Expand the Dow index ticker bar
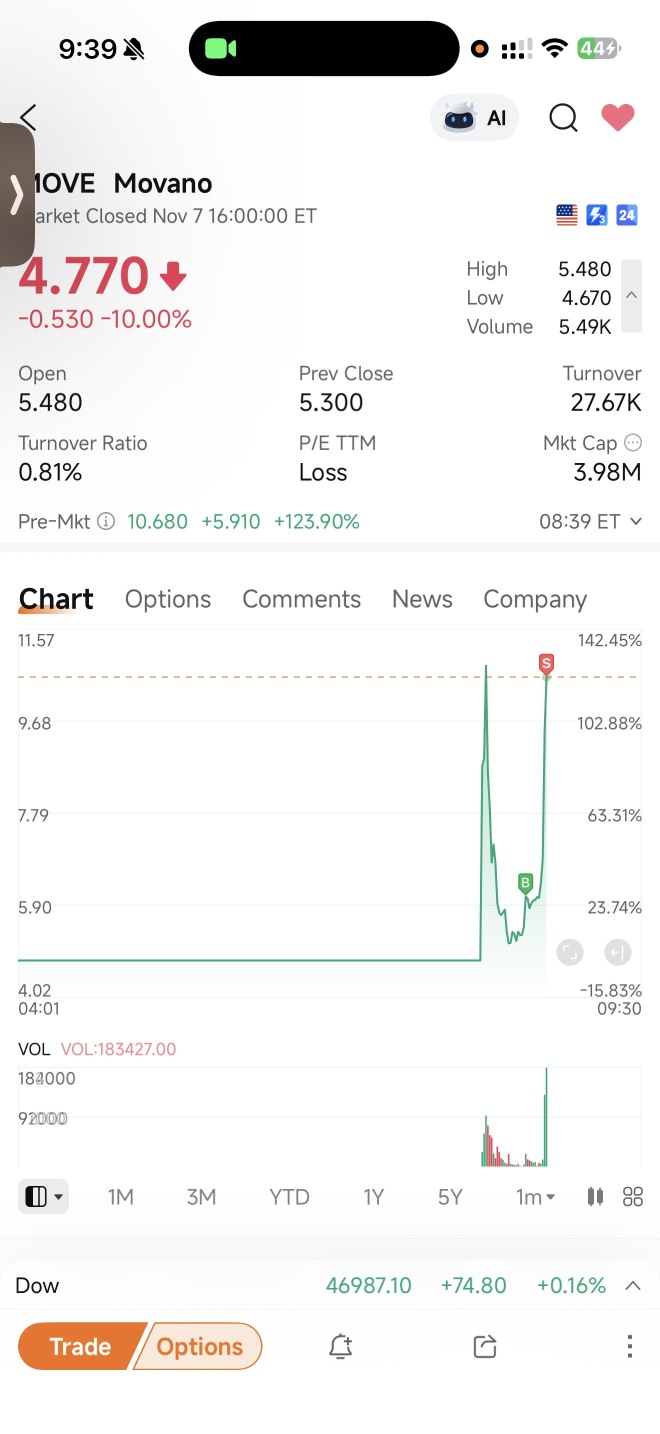The width and height of the screenshot is (660, 1434). pyautogui.click(x=632, y=1286)
